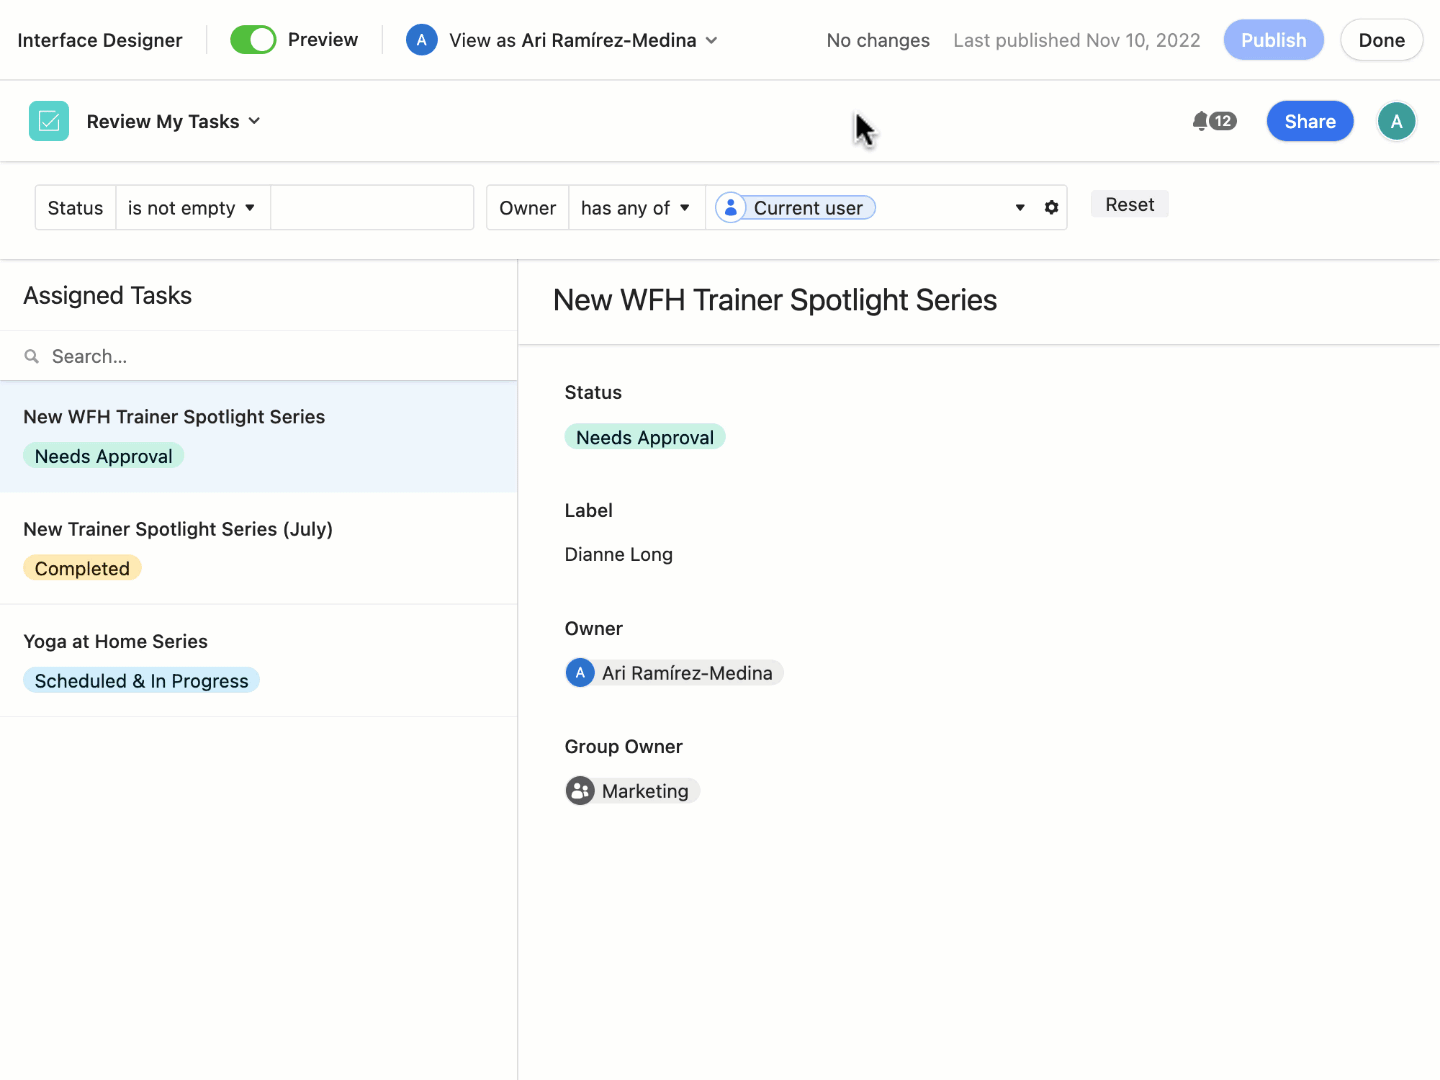Click the Publish button

tap(1273, 39)
